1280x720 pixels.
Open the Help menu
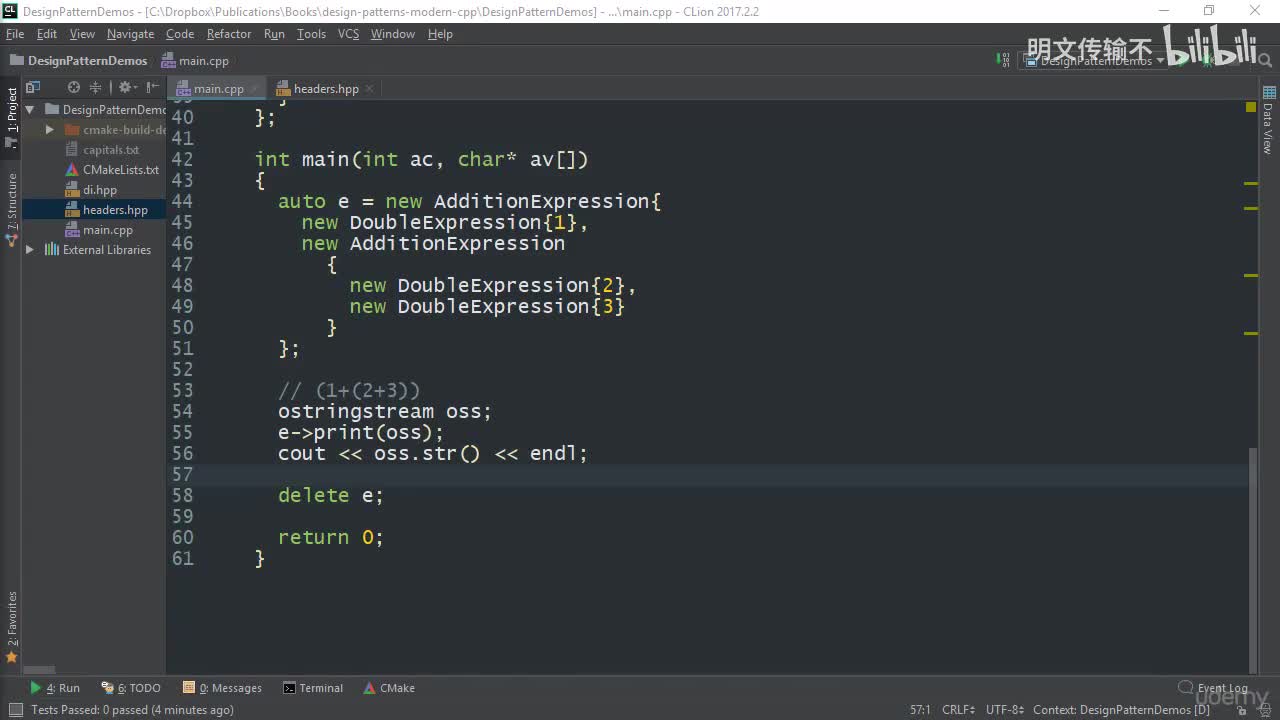(x=440, y=34)
